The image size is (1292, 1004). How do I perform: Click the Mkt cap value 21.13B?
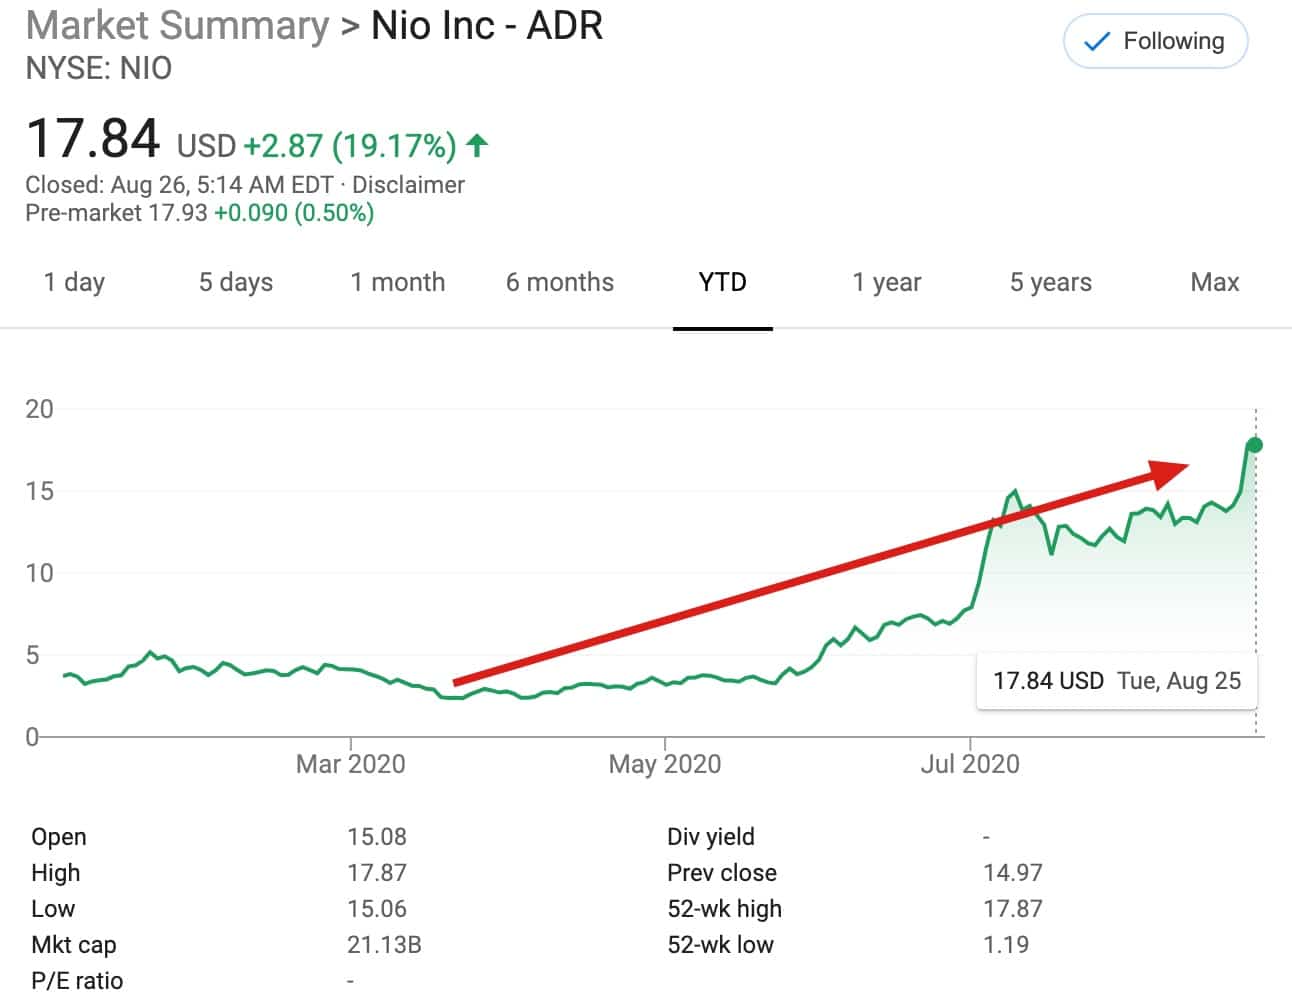384,945
